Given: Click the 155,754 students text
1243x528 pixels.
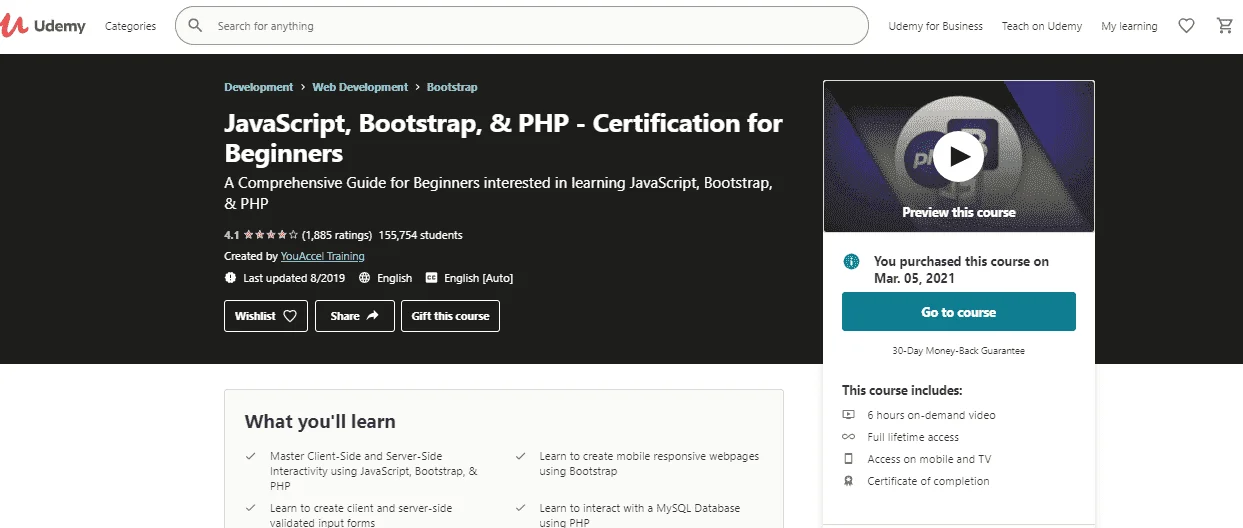Looking at the screenshot, I should click(x=421, y=235).
